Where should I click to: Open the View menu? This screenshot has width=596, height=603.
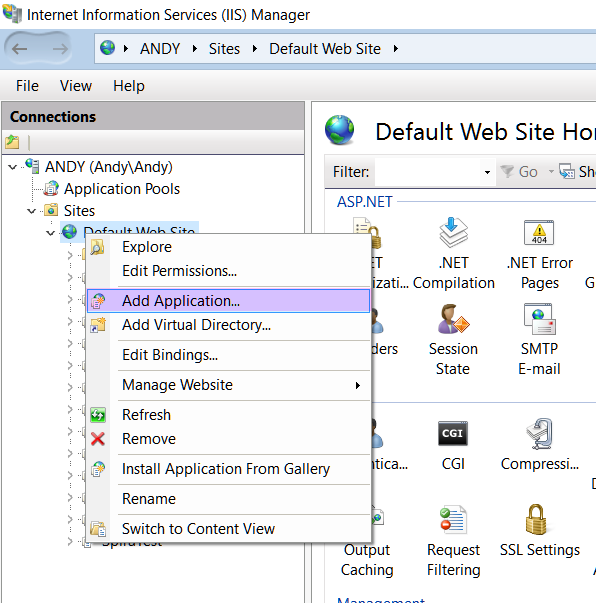76,86
